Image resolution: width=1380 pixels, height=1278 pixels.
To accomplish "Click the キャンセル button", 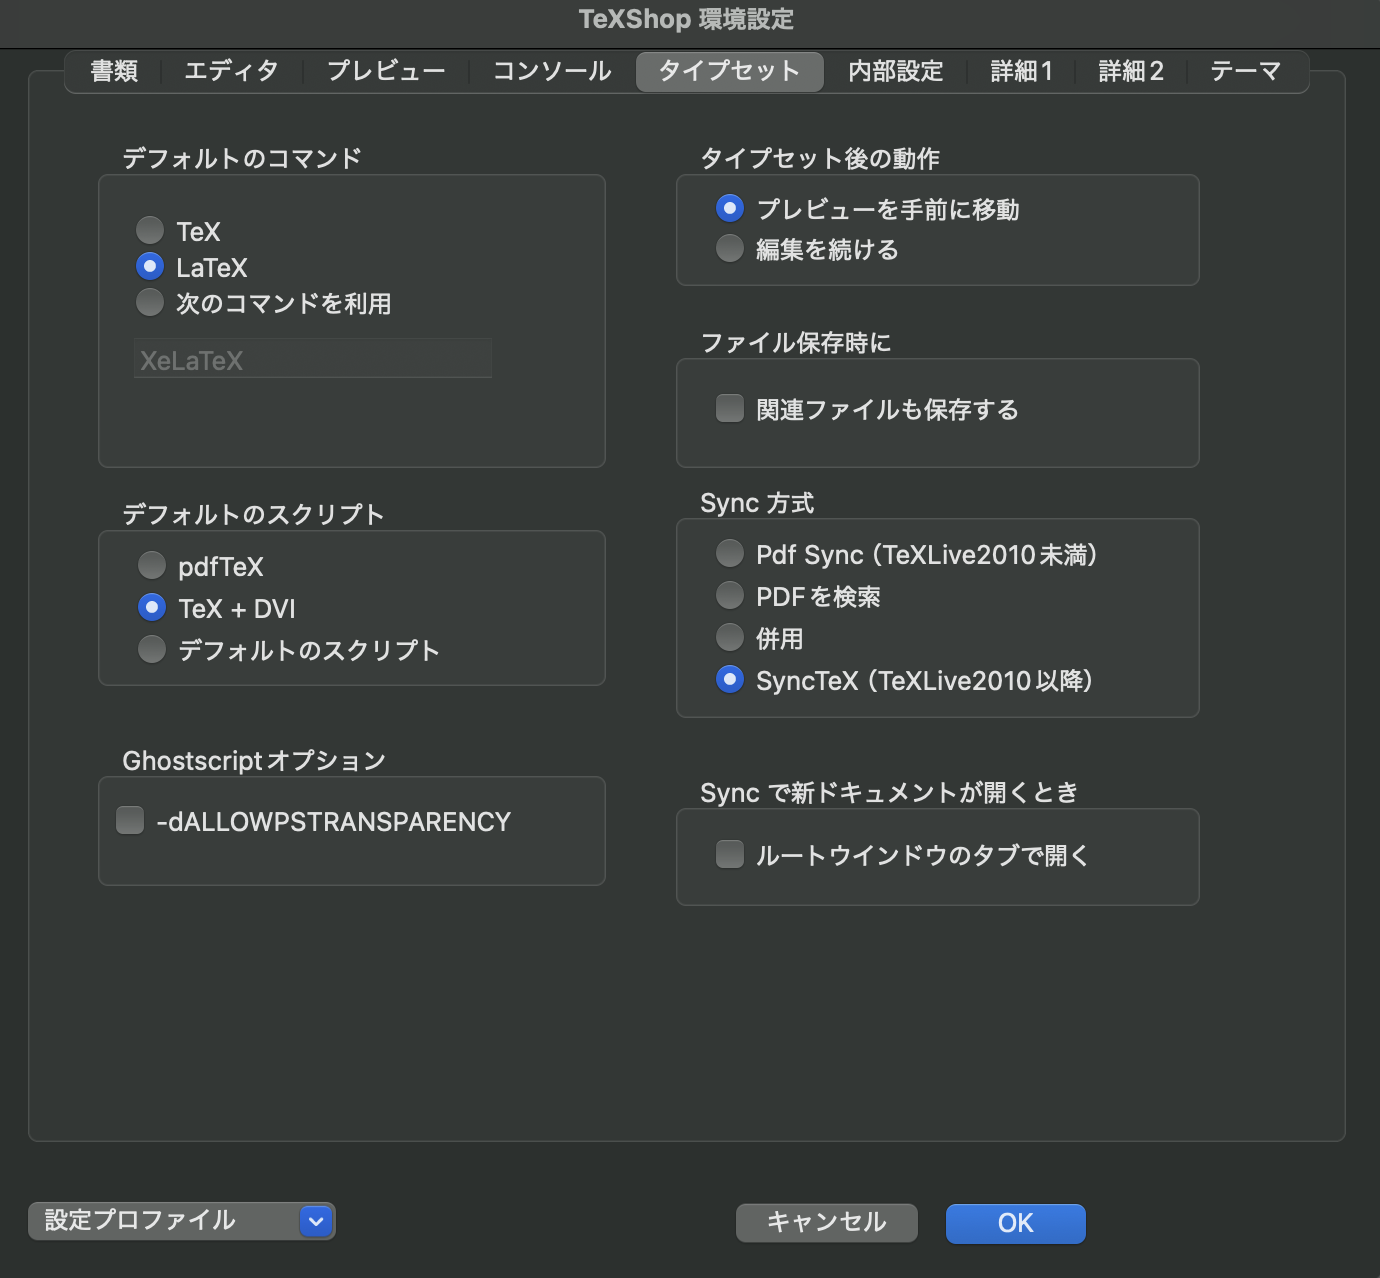I will click(827, 1223).
